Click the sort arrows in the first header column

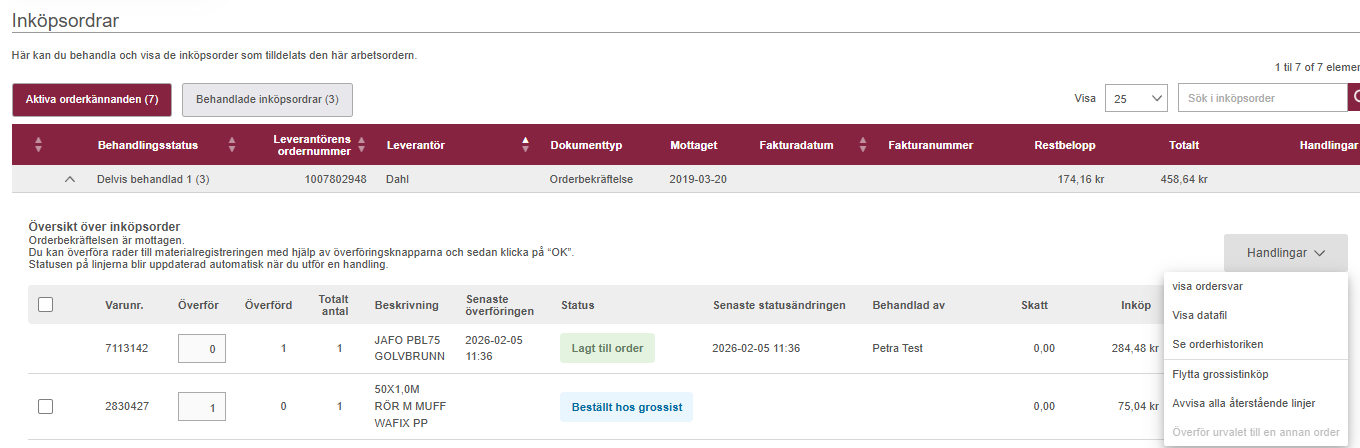click(x=38, y=145)
